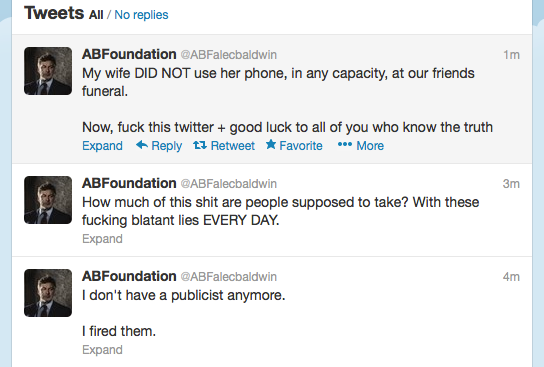Expand the publicist tweet
Viewport: 544px width, 367px height.
point(102,350)
